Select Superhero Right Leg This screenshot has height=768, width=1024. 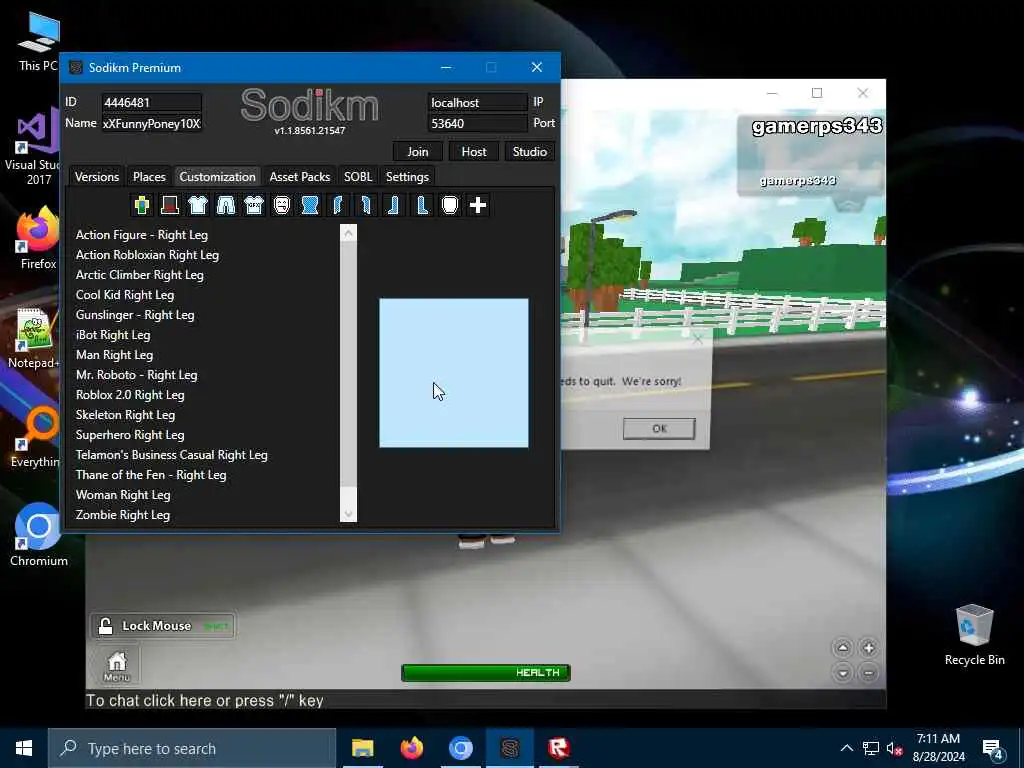pos(130,435)
